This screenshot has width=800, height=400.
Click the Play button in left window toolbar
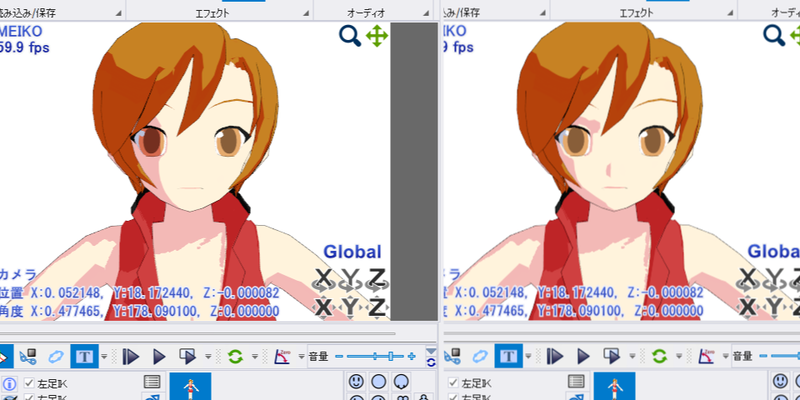click(x=160, y=356)
